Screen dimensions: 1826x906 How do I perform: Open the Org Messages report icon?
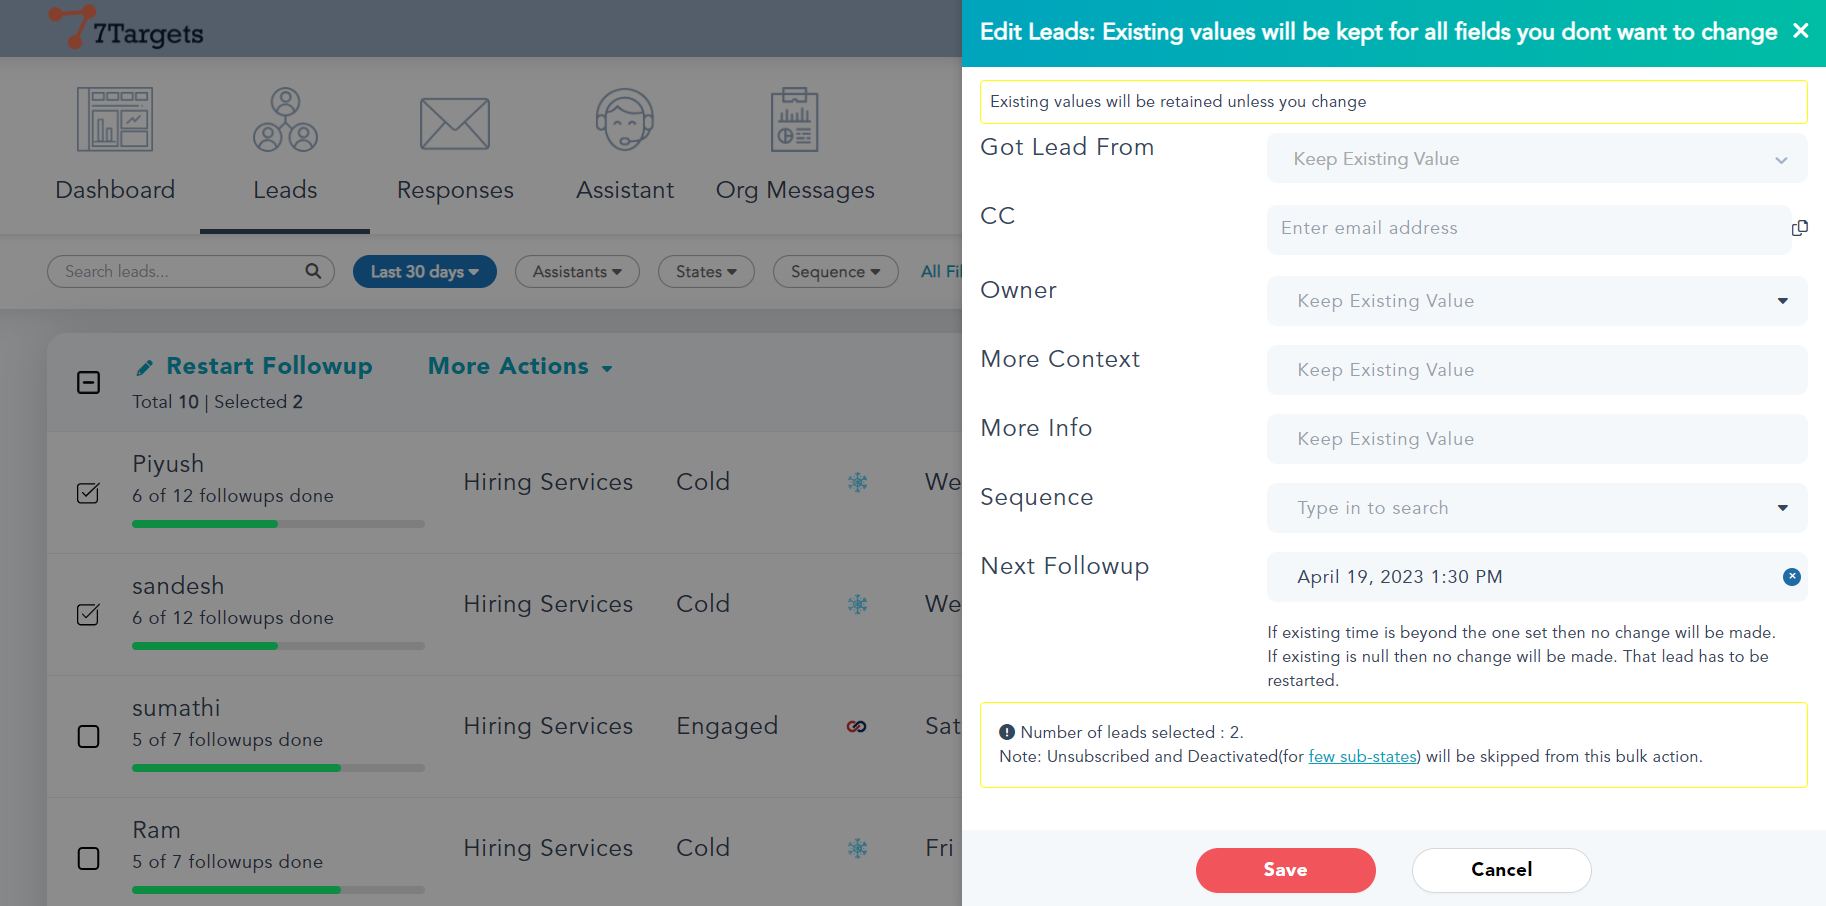click(795, 120)
